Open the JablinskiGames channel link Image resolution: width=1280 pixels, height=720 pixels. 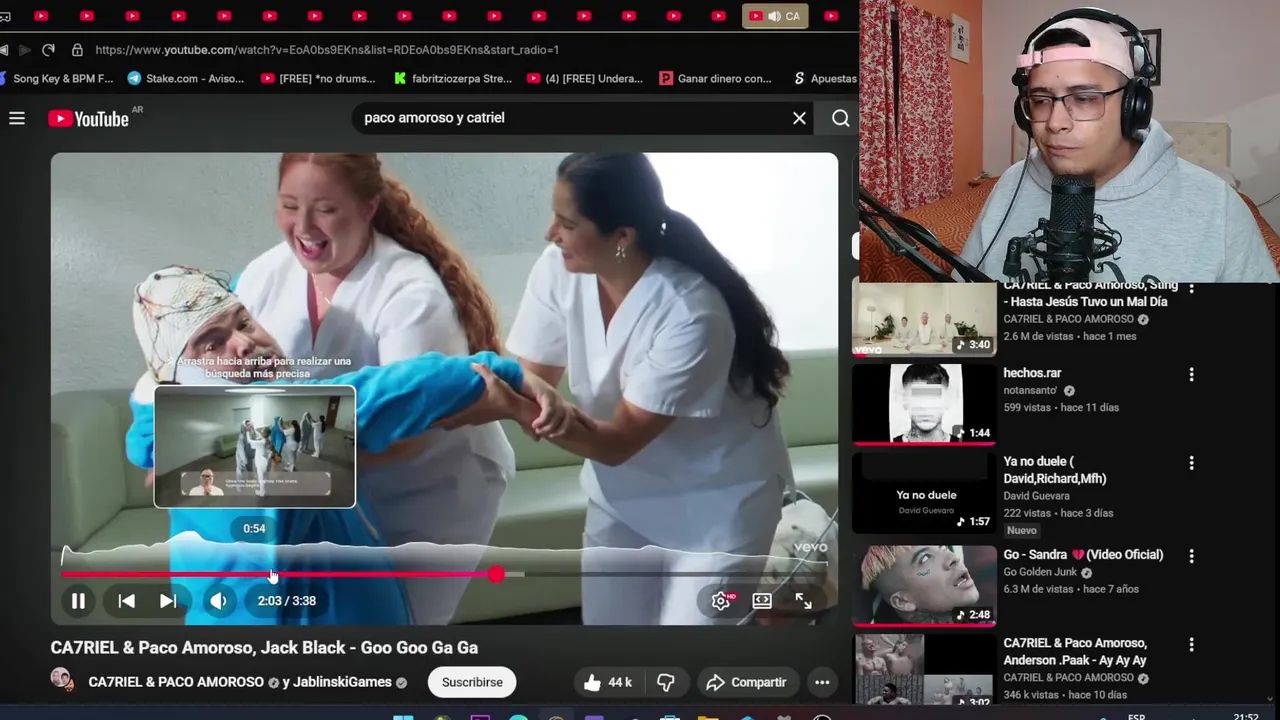343,682
